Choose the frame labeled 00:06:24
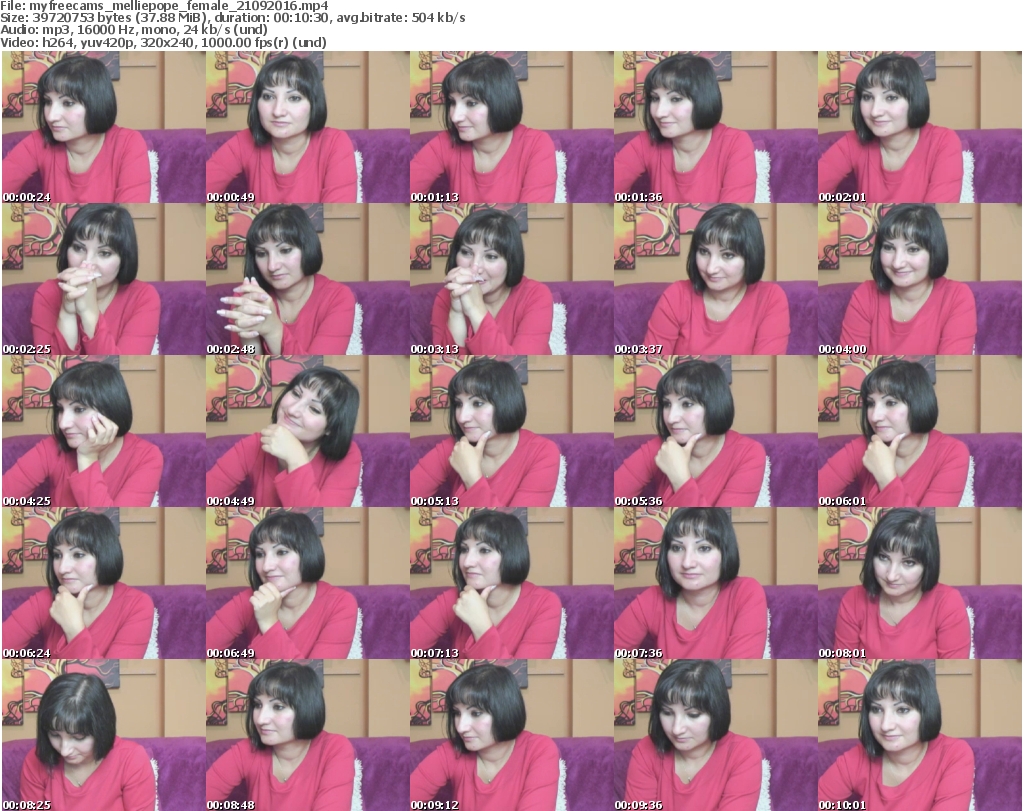 pos(103,583)
